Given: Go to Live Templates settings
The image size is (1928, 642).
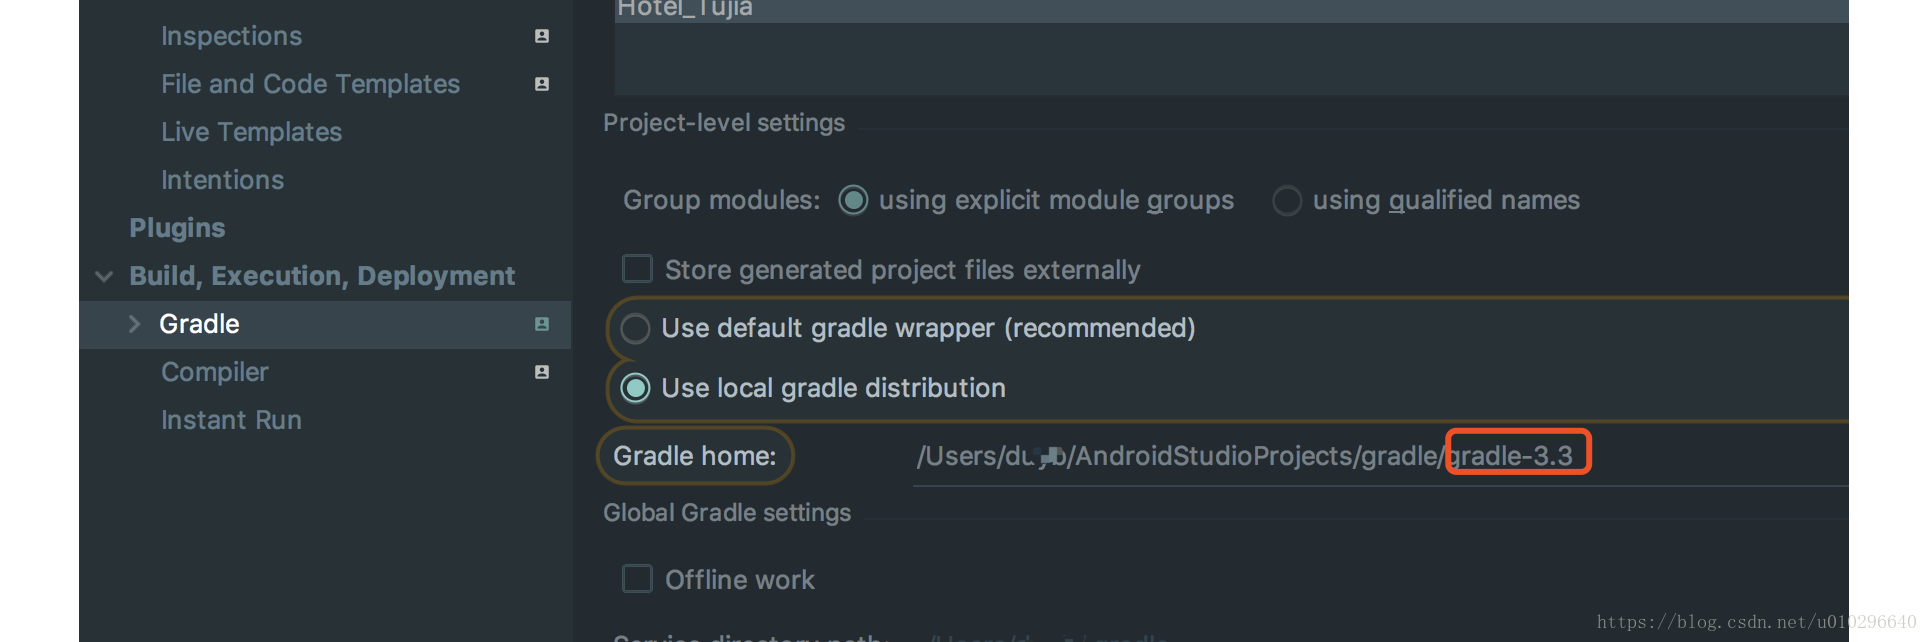Looking at the screenshot, I should coord(251,132).
